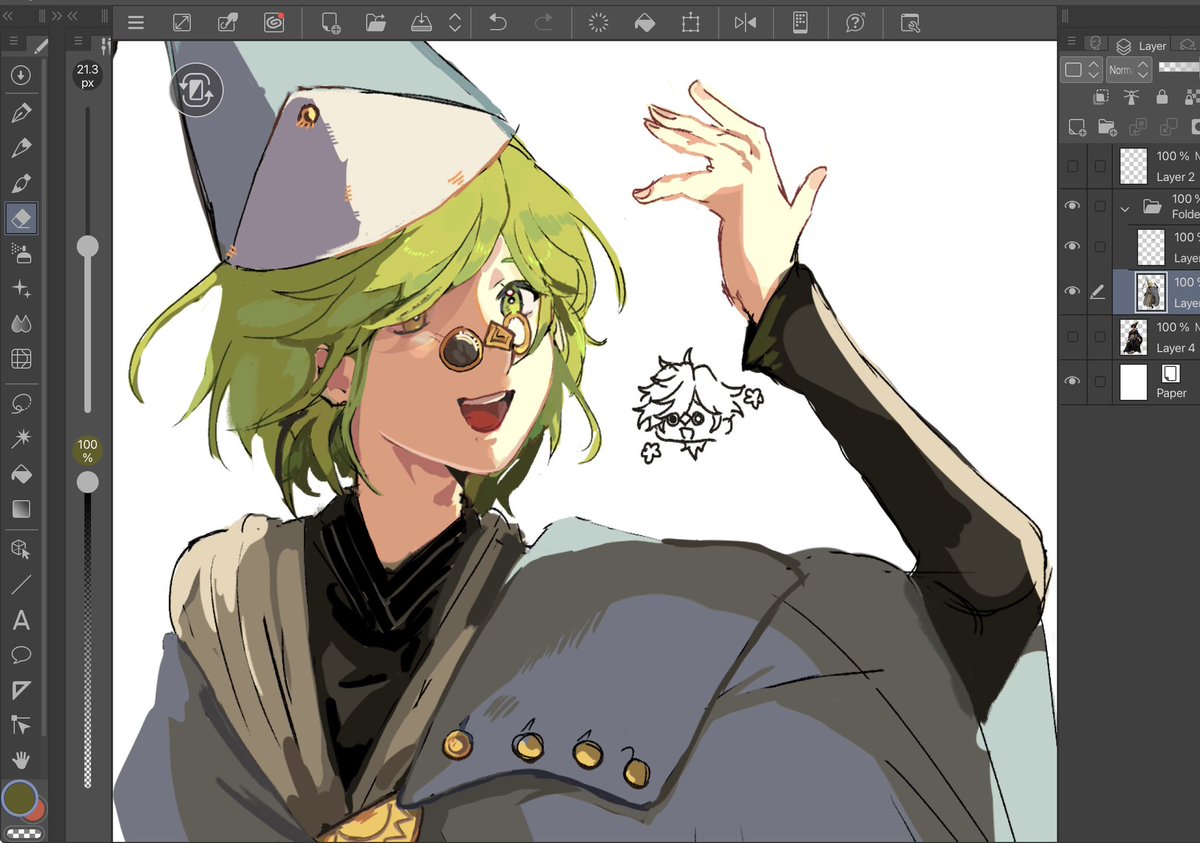Open the layer palette color dropdown

(x=1081, y=70)
